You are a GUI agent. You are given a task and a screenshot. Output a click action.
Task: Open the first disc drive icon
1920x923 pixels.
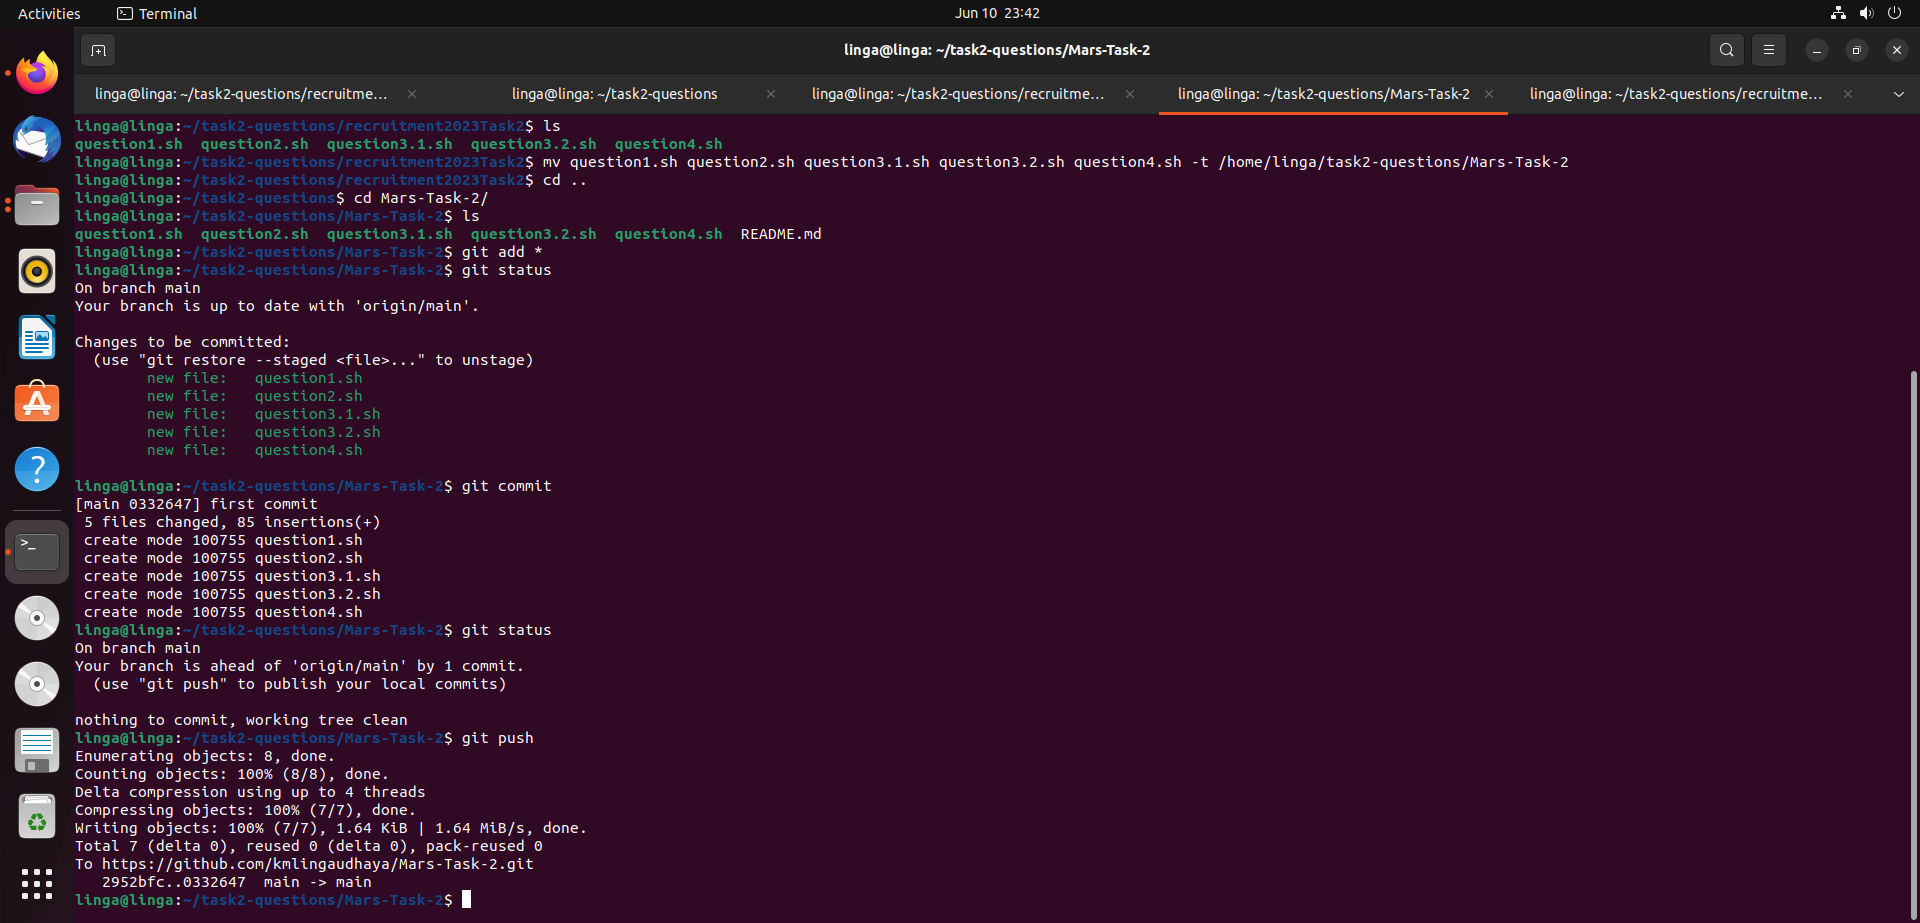point(37,618)
